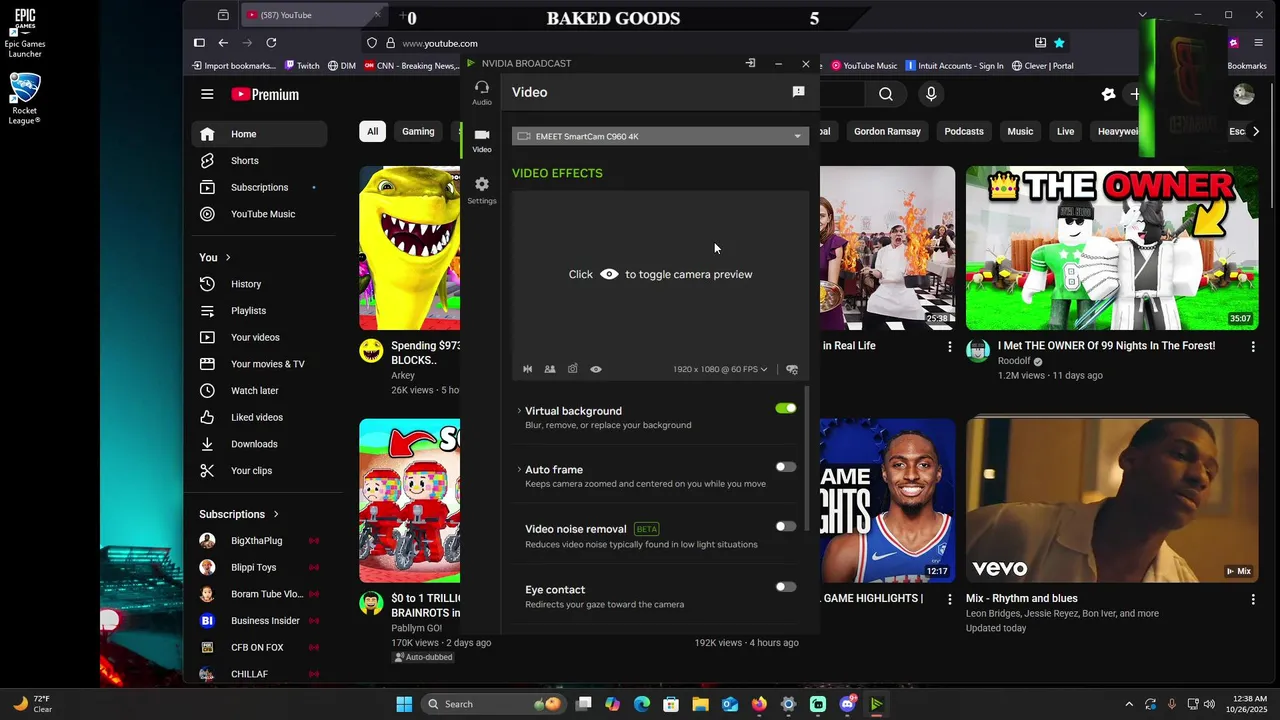Turn off the Virtual background toggle
The image size is (1280, 720).
786,408
